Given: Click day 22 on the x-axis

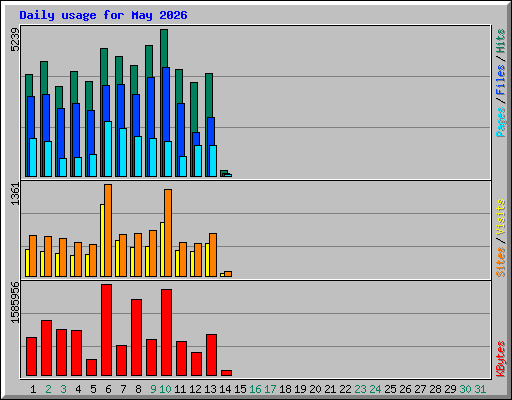Looking at the screenshot, I should point(345,389).
